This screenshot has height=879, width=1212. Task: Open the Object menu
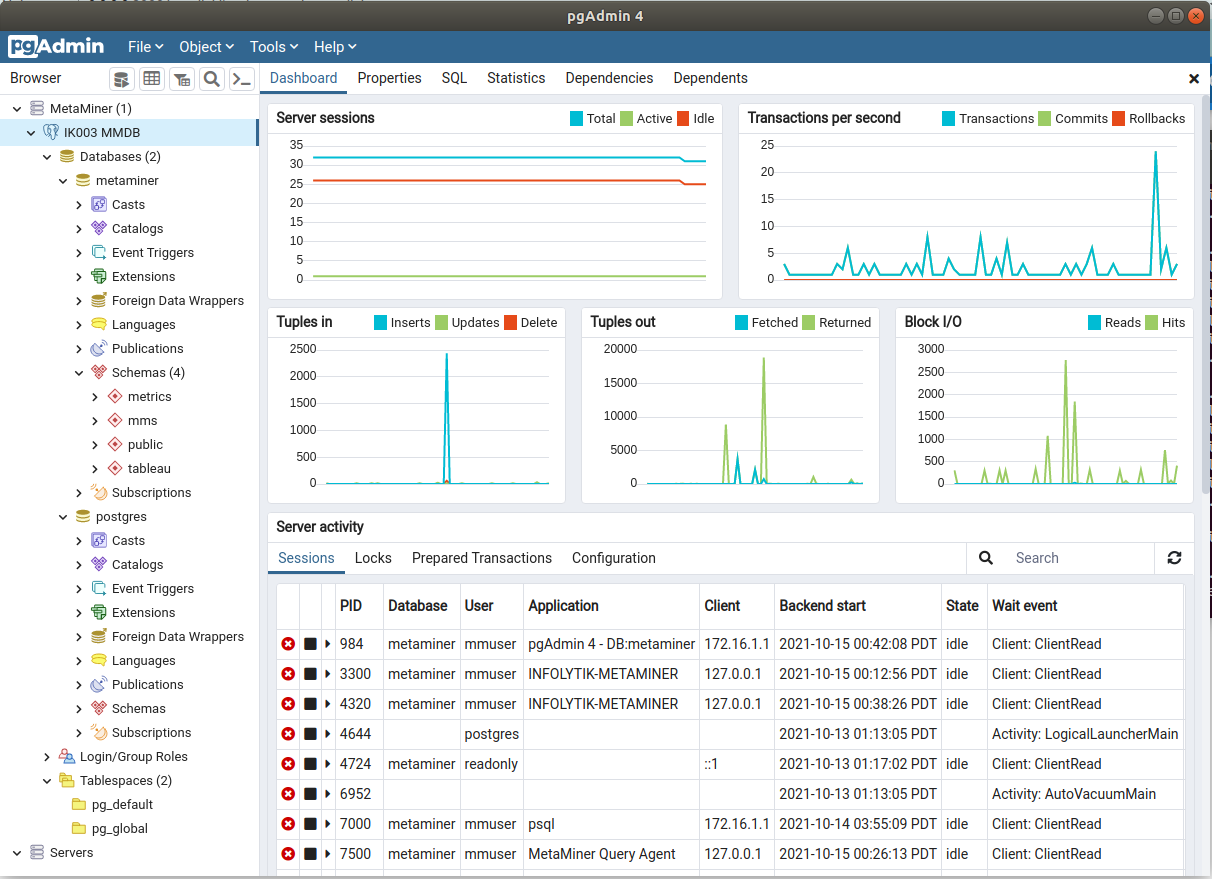click(x=206, y=47)
